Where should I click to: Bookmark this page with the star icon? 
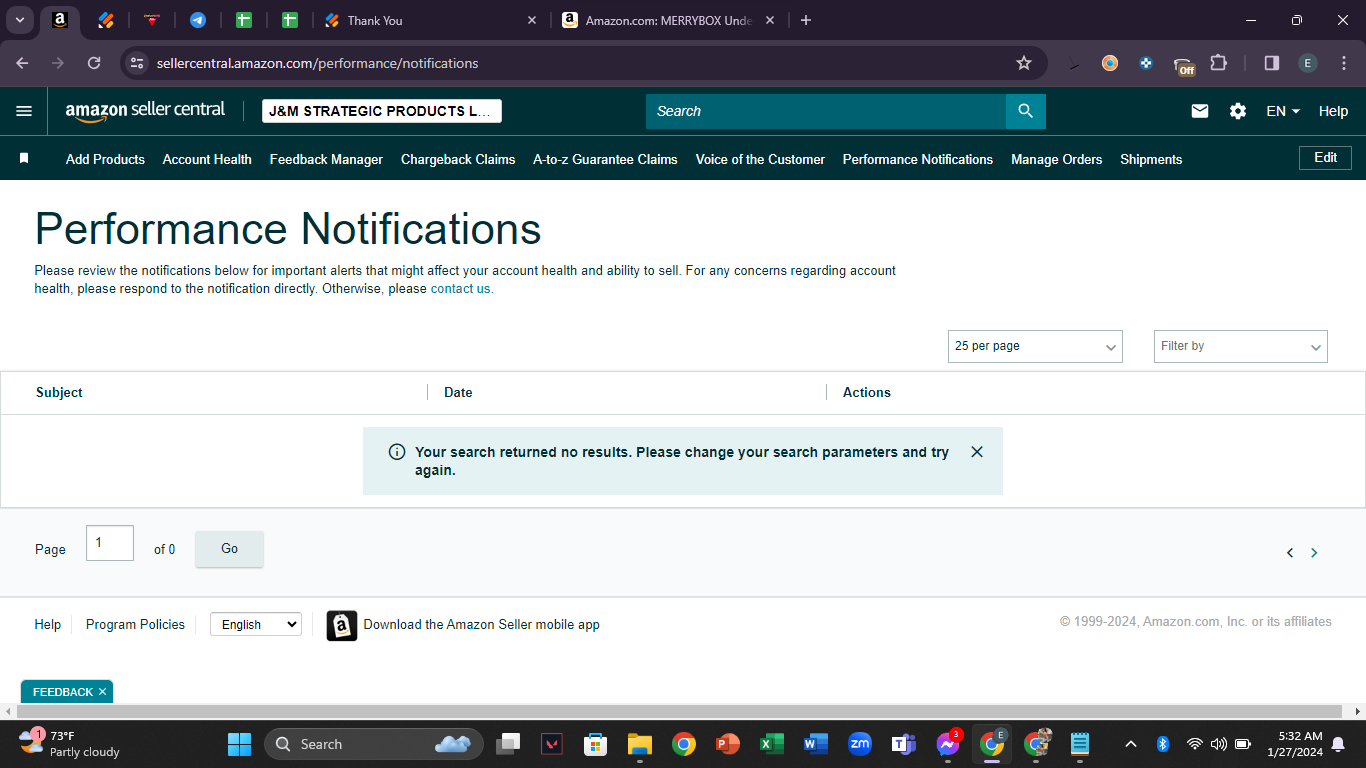1024,63
